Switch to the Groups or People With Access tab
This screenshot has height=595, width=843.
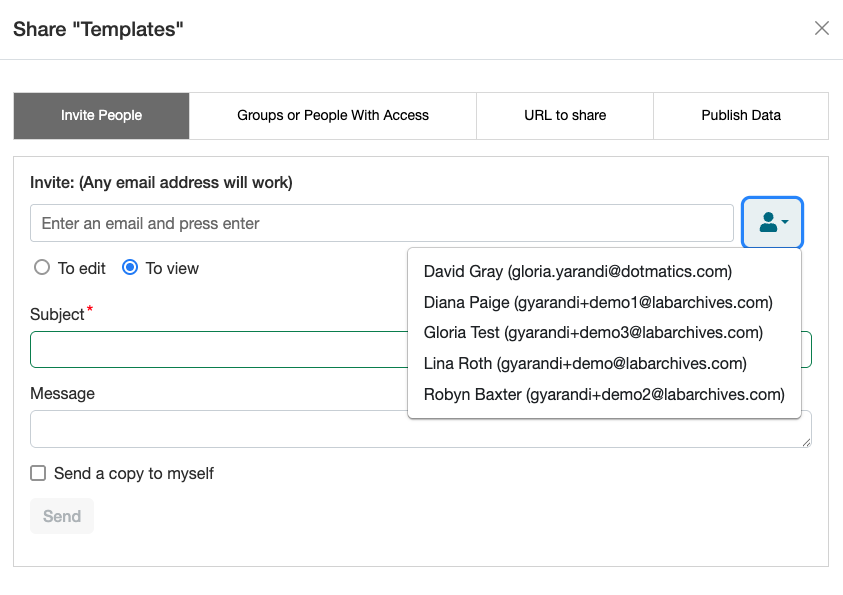331,115
